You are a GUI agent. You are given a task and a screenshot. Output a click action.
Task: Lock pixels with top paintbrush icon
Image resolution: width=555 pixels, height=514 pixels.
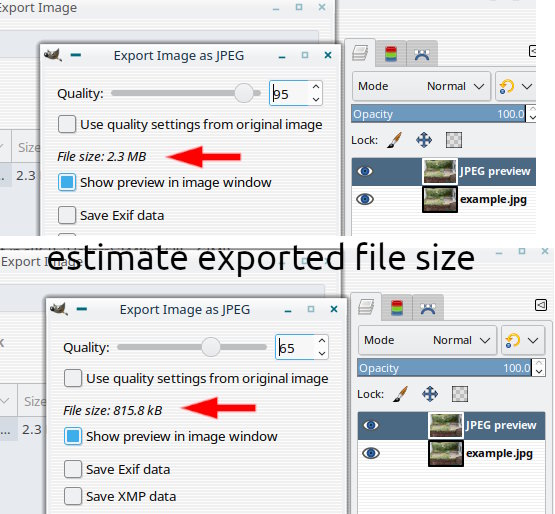pos(395,140)
